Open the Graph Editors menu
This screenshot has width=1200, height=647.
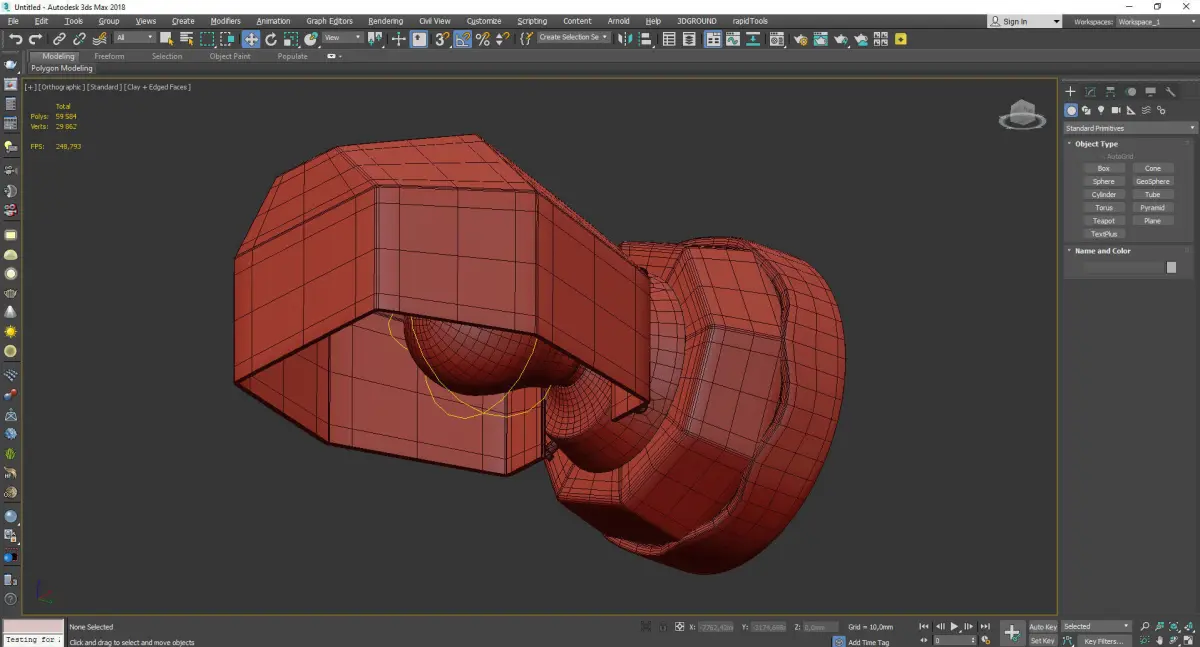329,21
